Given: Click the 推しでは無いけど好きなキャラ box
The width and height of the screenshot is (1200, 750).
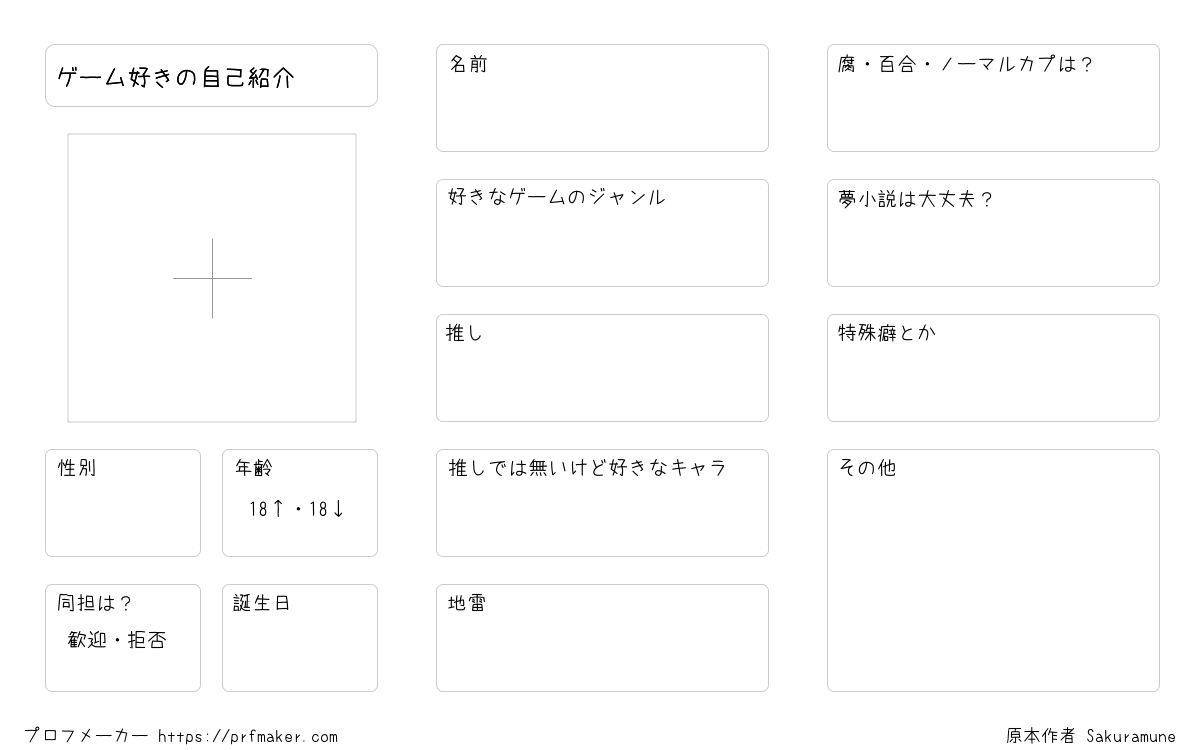Looking at the screenshot, I should tap(602, 503).
